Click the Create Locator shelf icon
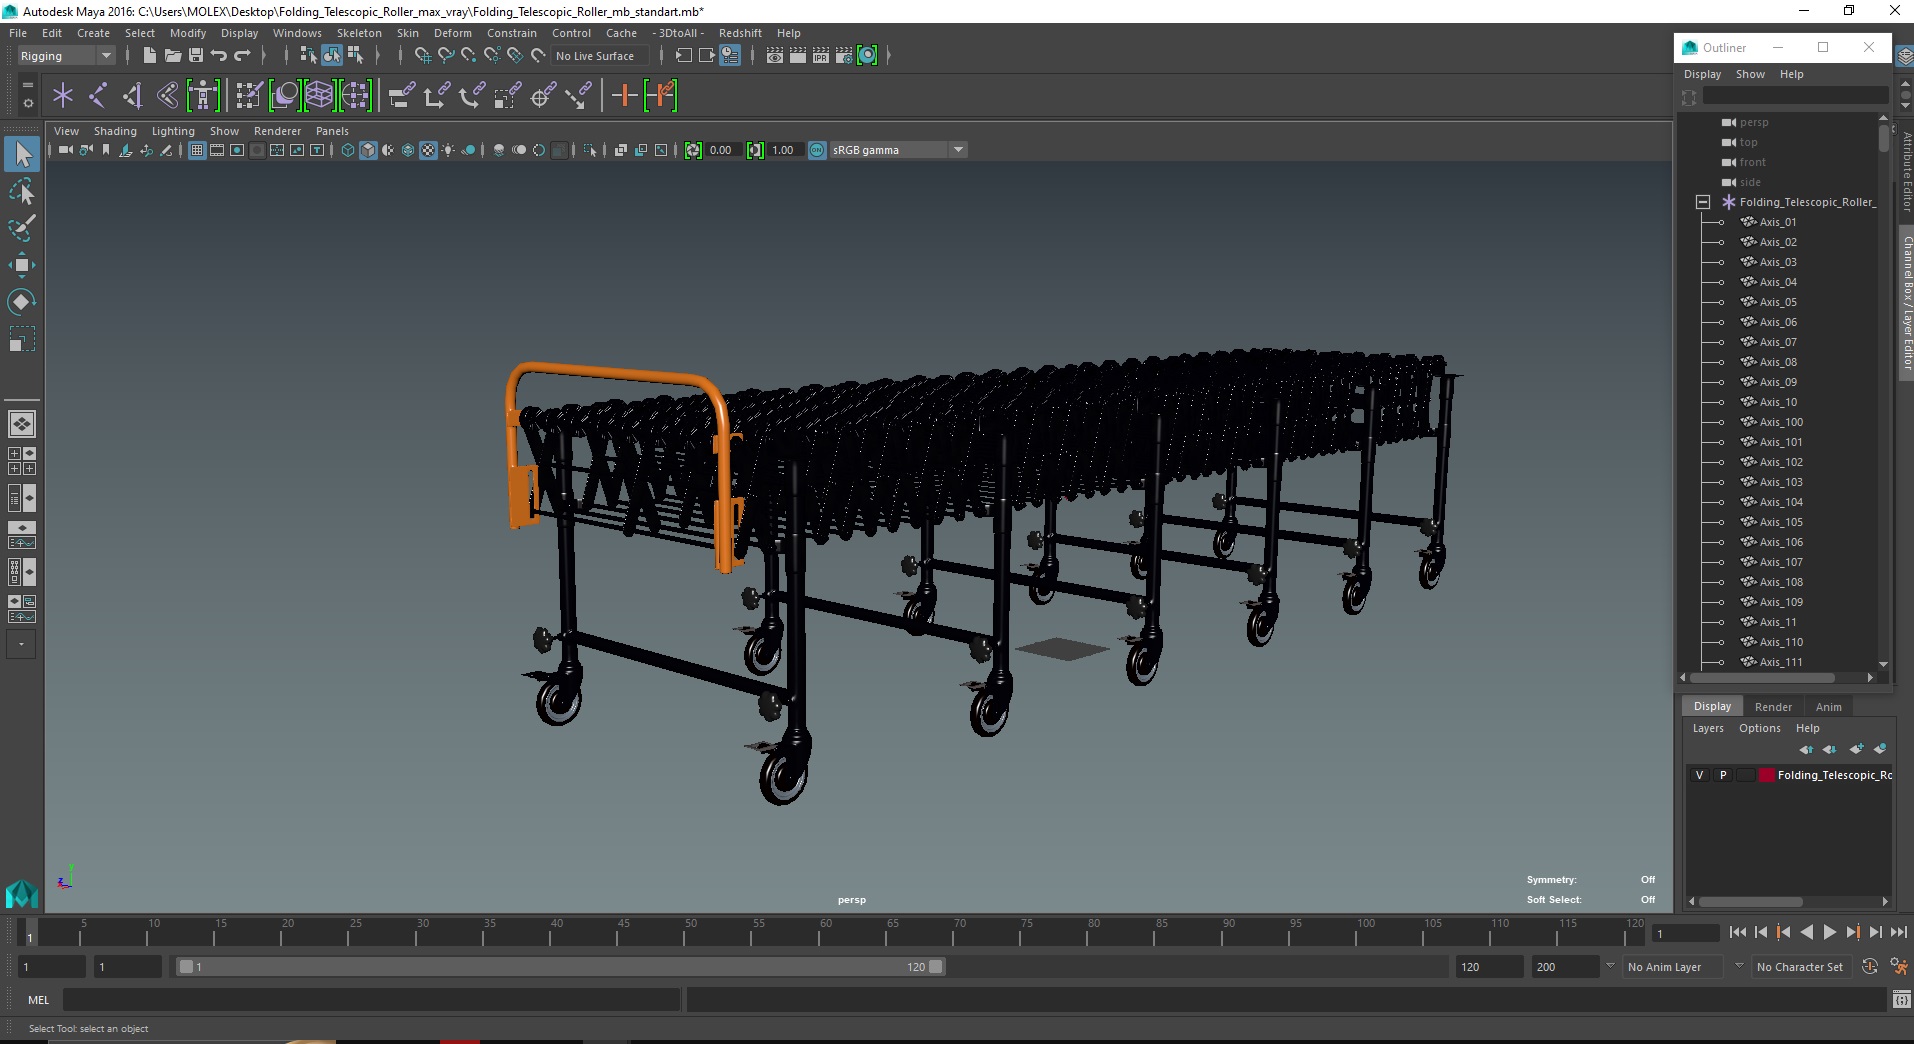The image size is (1914, 1044). click(63, 96)
